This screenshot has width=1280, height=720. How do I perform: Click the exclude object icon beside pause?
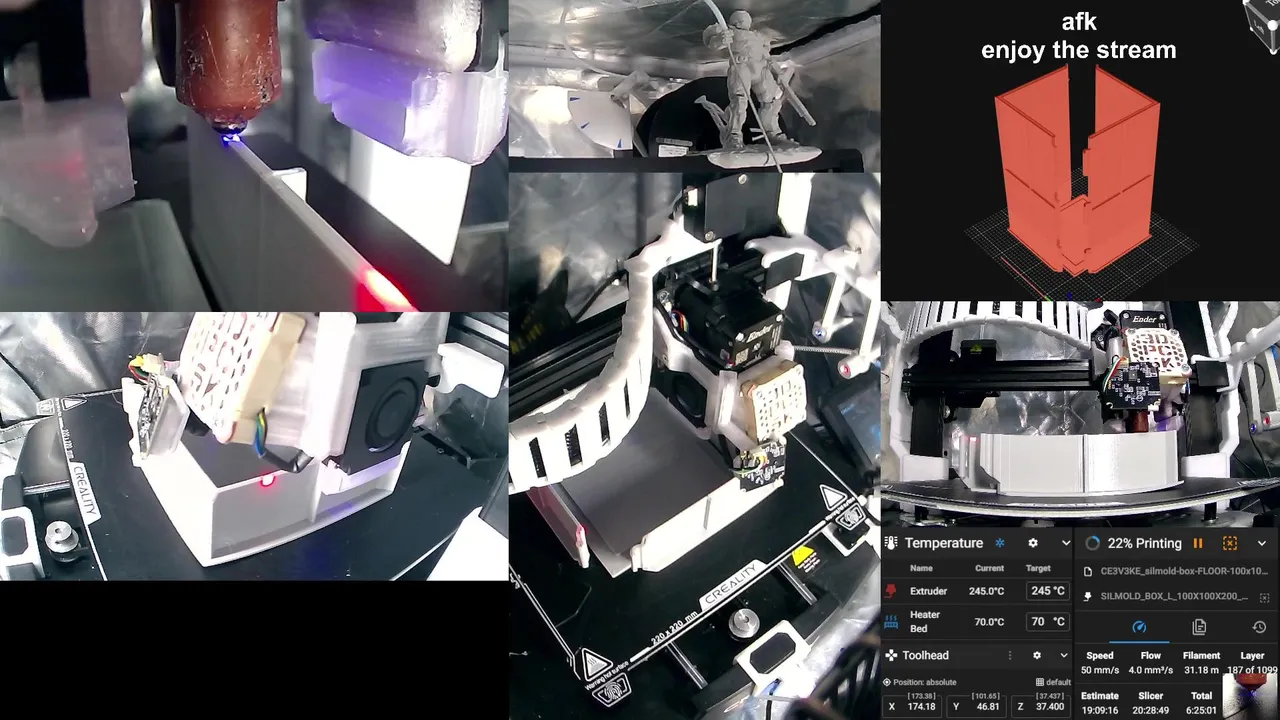pyautogui.click(x=1230, y=543)
